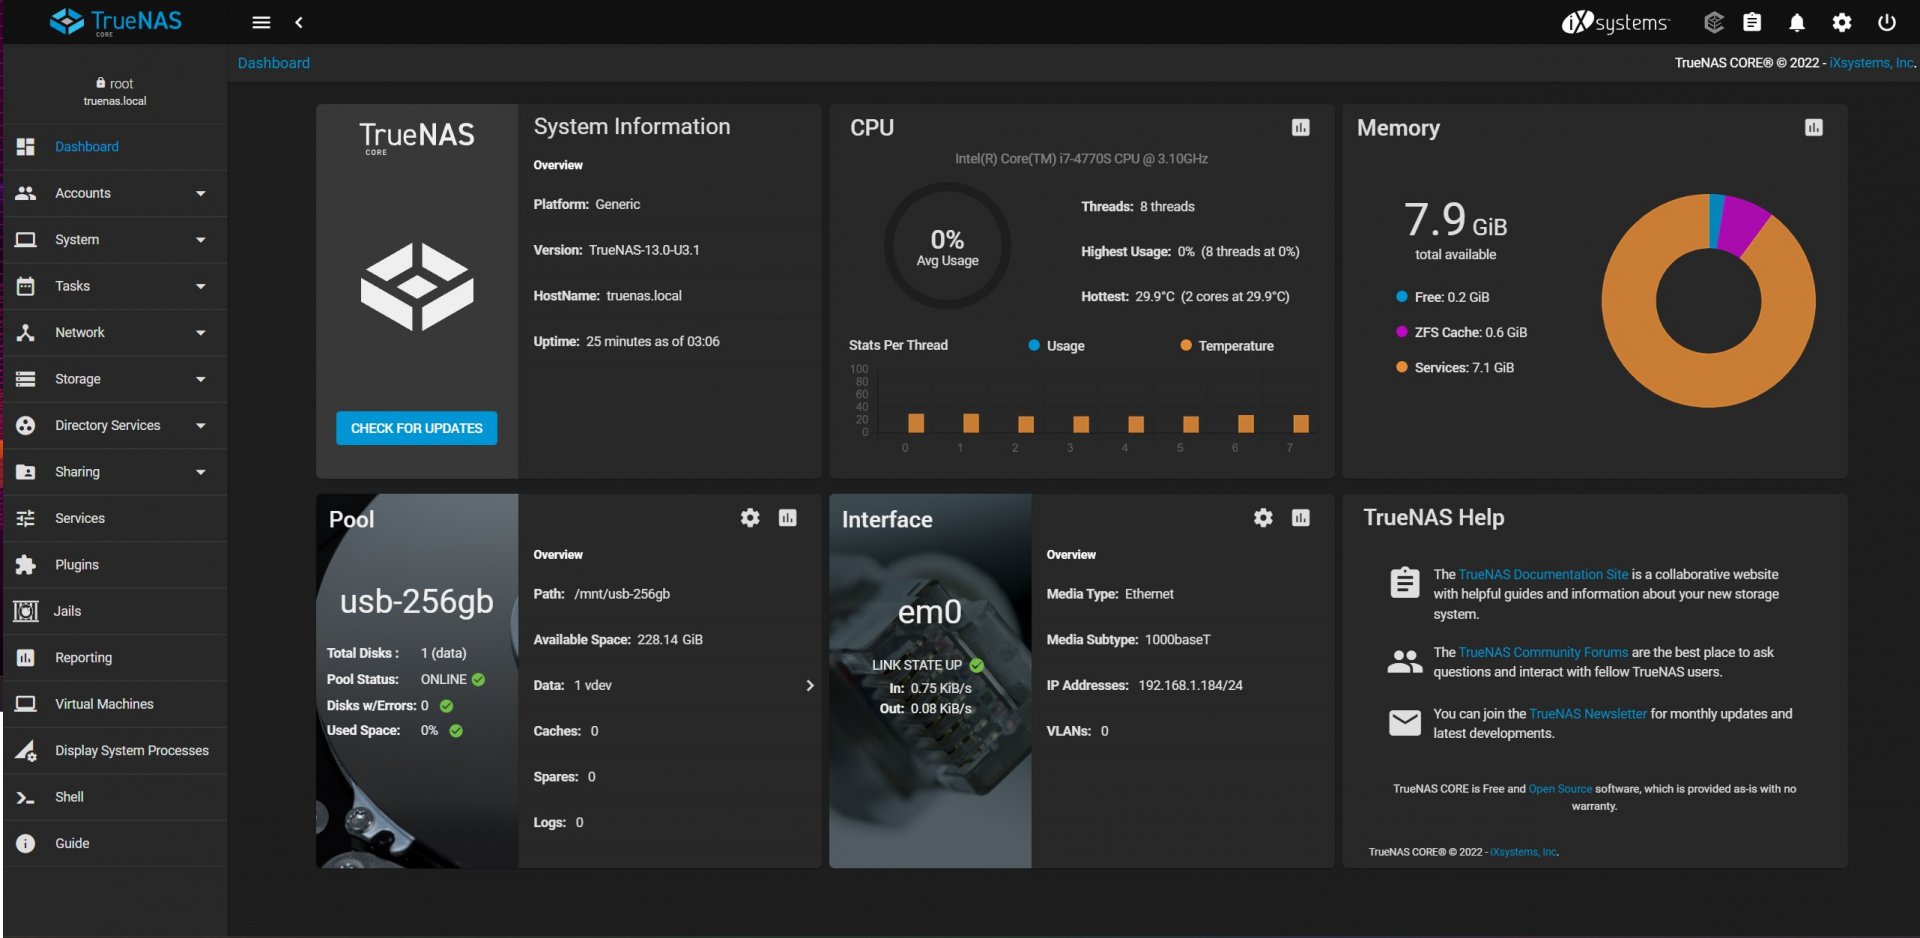Click the ZFS Cache legend dot
This screenshot has height=938, width=1920.
[1401, 332]
